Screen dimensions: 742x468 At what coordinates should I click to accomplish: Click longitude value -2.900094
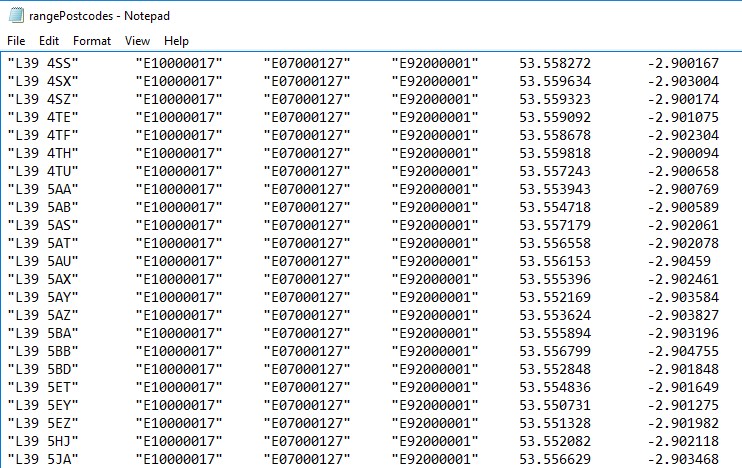pyautogui.click(x=683, y=153)
